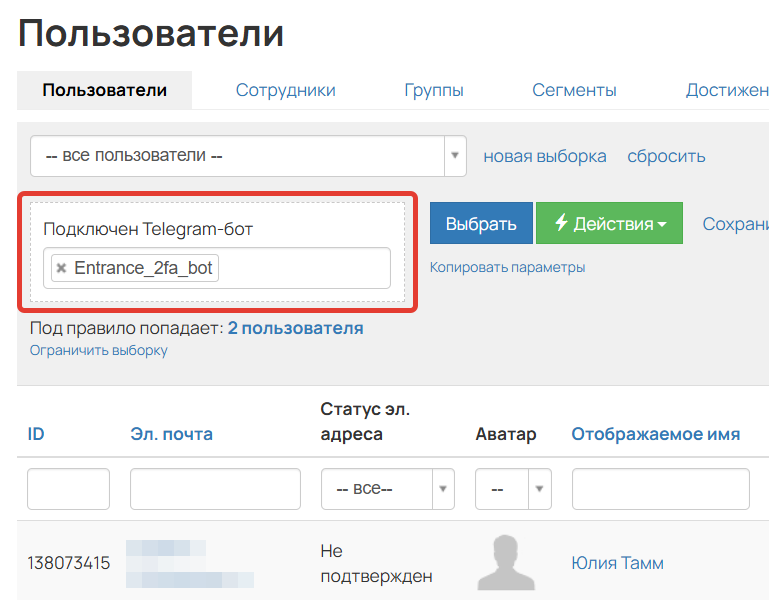Go to the Сегменты tab
Image resolution: width=769 pixels, height=600 pixels.
tap(574, 90)
